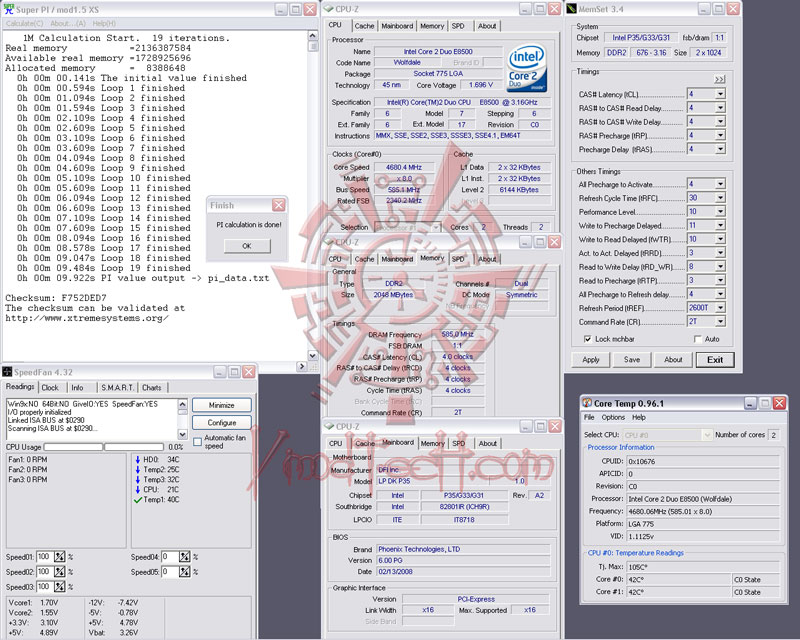The width and height of the screenshot is (800, 640).
Task: Click the Core Temp title bar icon
Action: tap(587, 403)
